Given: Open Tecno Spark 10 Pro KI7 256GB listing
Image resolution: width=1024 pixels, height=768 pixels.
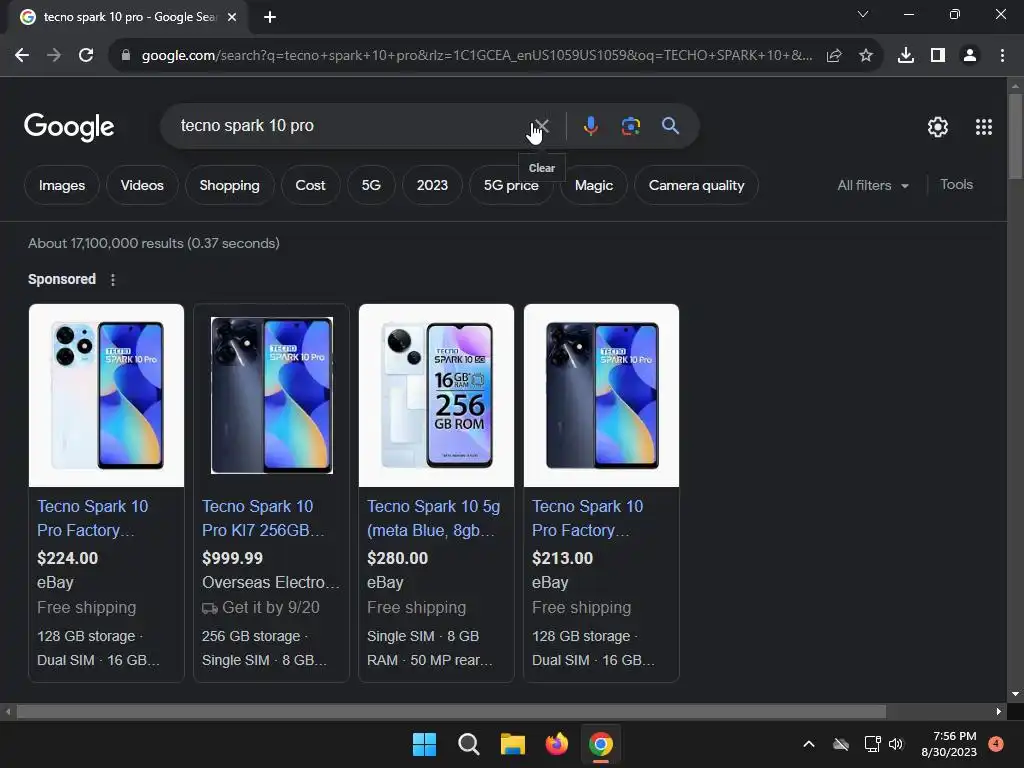Looking at the screenshot, I should click(263, 518).
